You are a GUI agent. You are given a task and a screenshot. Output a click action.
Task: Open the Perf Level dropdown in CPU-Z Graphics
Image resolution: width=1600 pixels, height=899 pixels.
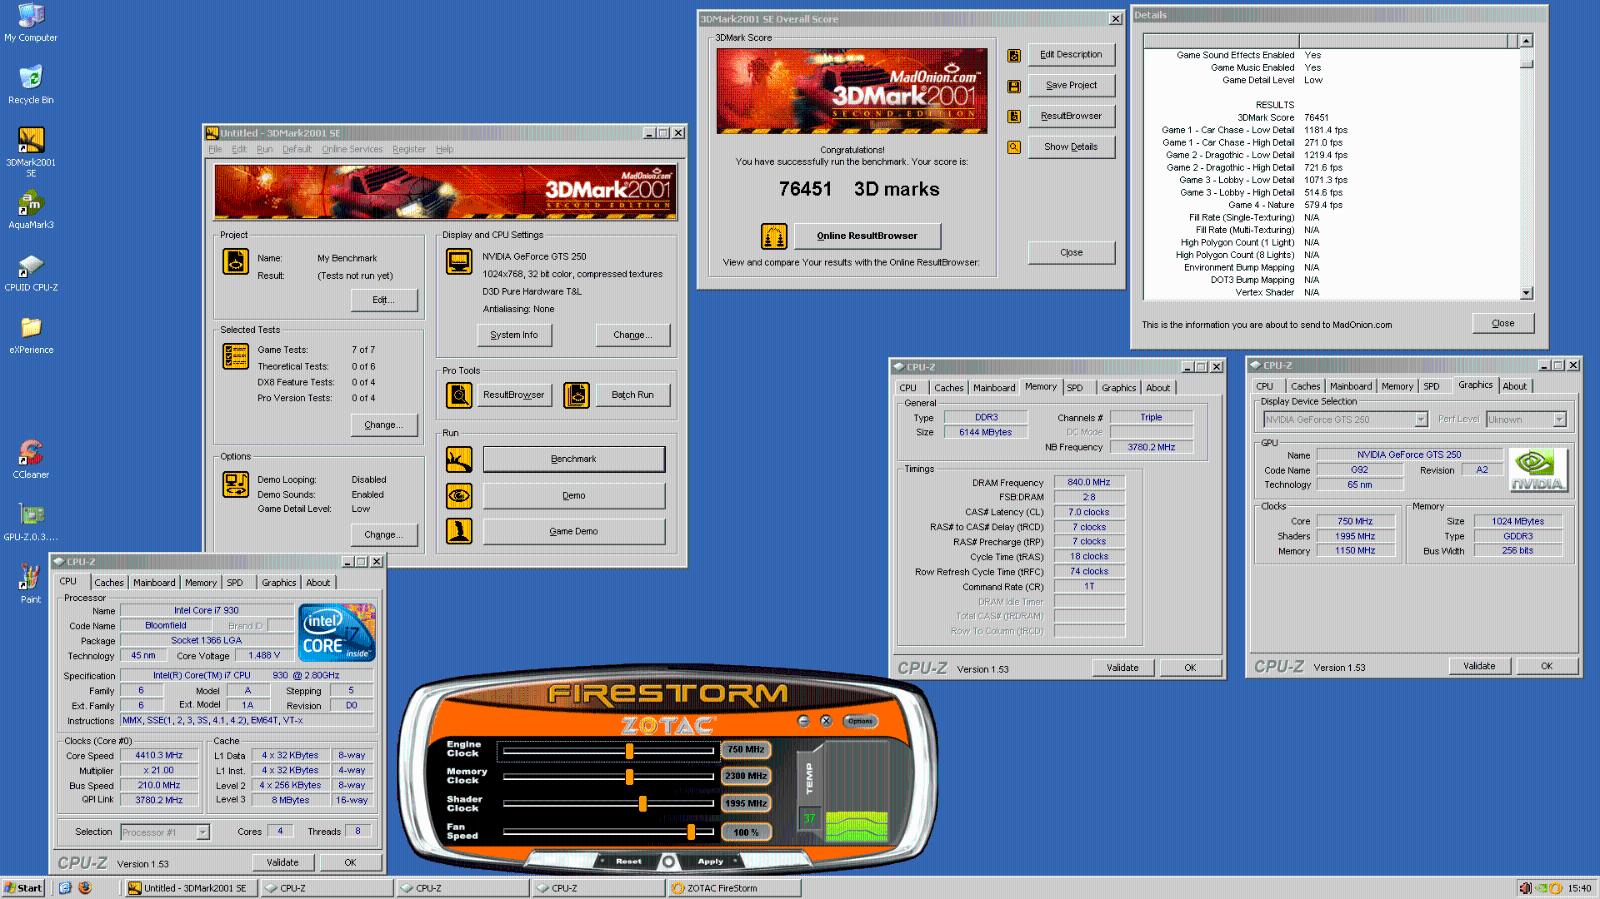1559,420
